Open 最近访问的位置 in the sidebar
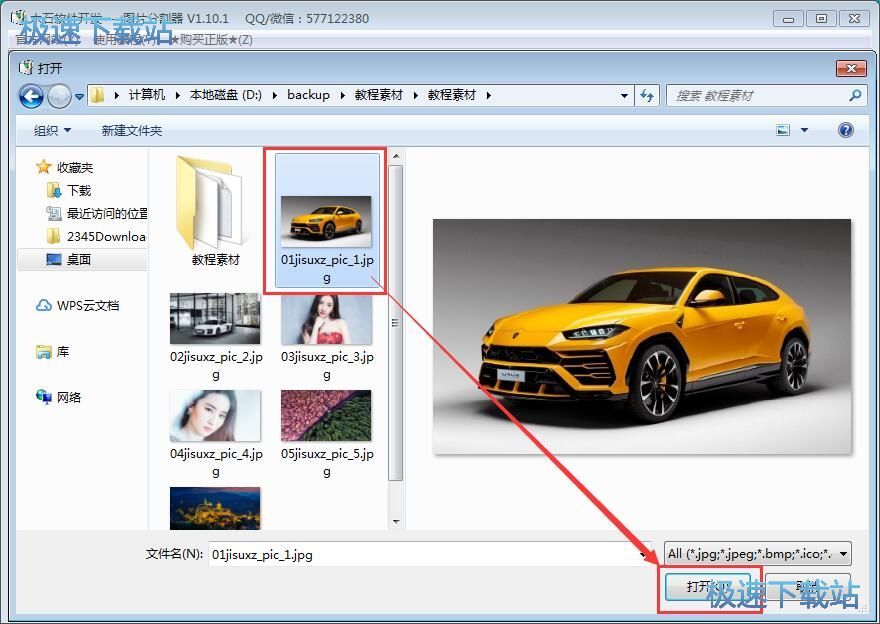This screenshot has height=624, width=880. pyautogui.click(x=106, y=213)
